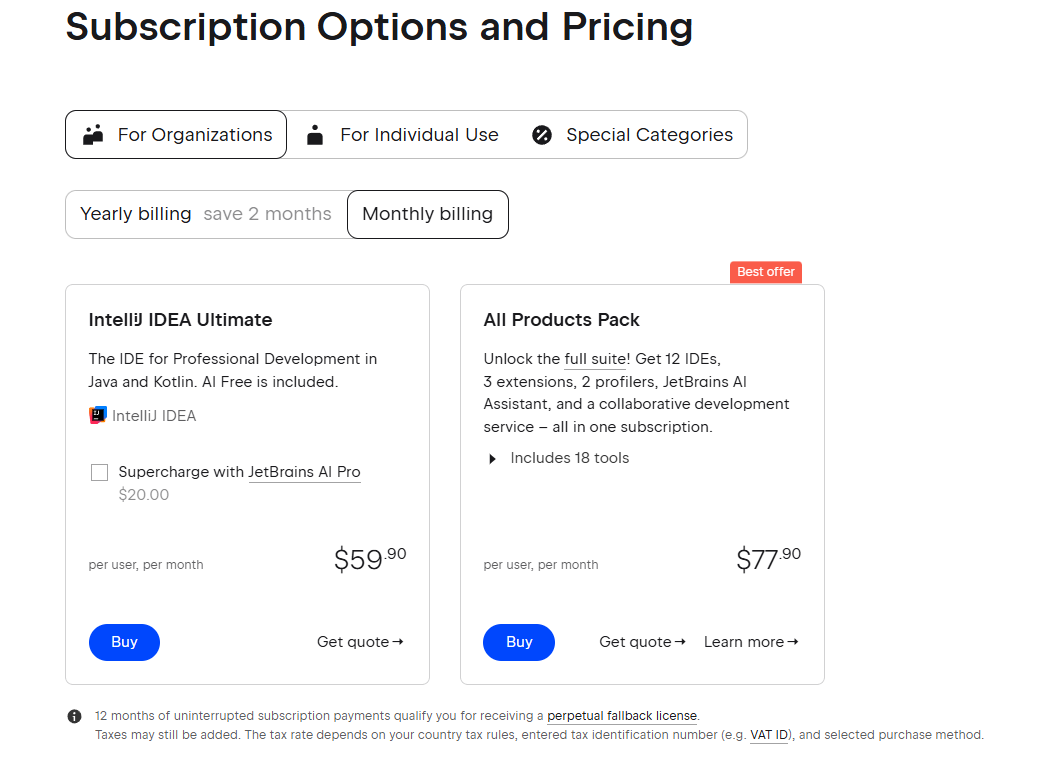Switch to Yearly billing
1046x767 pixels.
pos(206,214)
